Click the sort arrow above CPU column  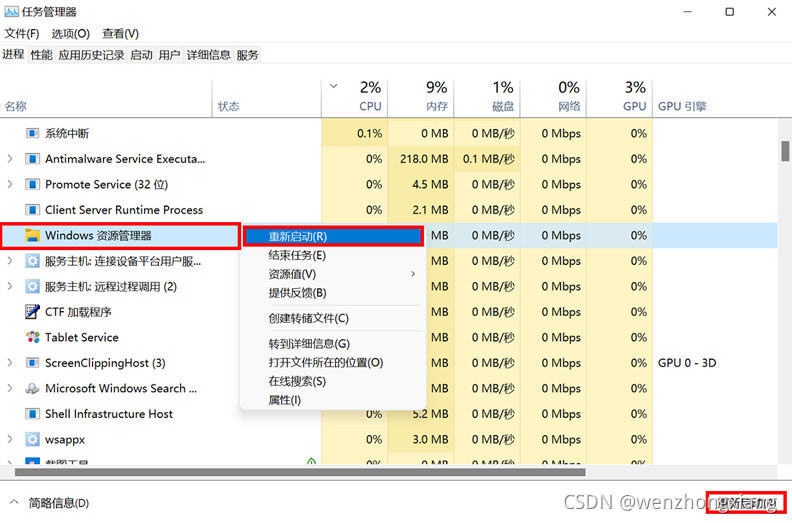coord(333,86)
